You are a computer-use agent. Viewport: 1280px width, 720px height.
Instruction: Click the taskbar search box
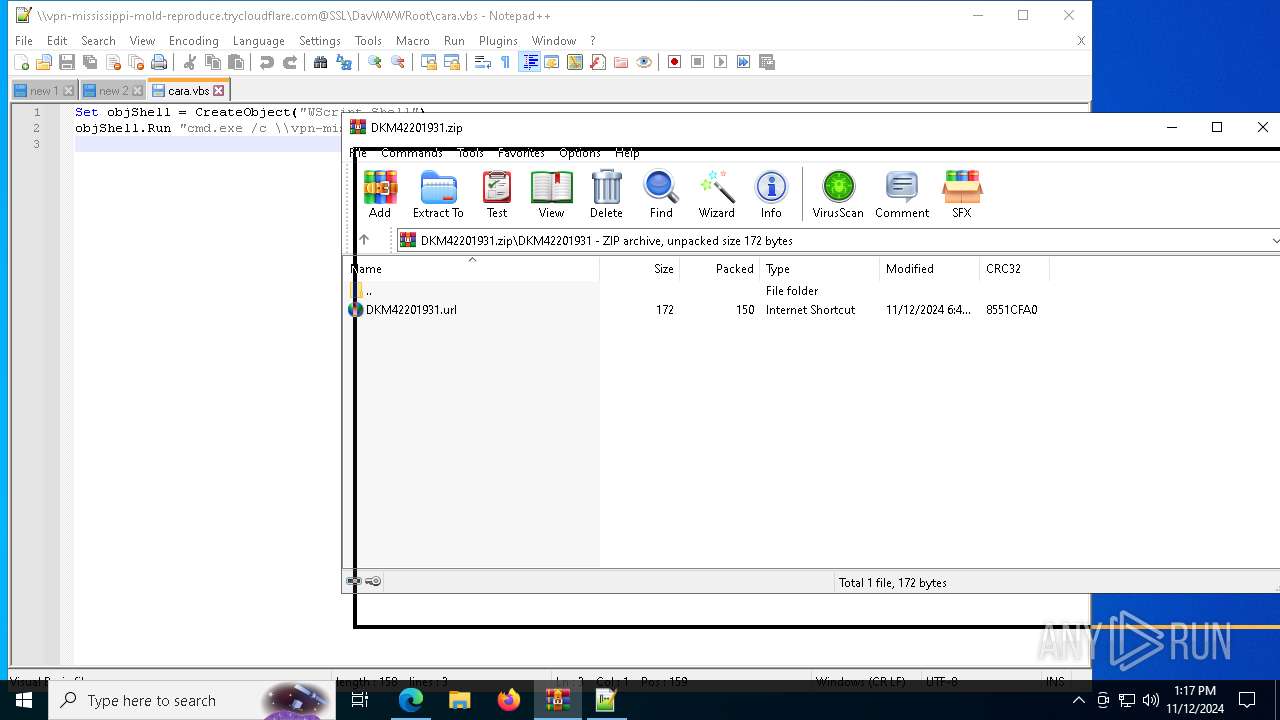(x=191, y=700)
